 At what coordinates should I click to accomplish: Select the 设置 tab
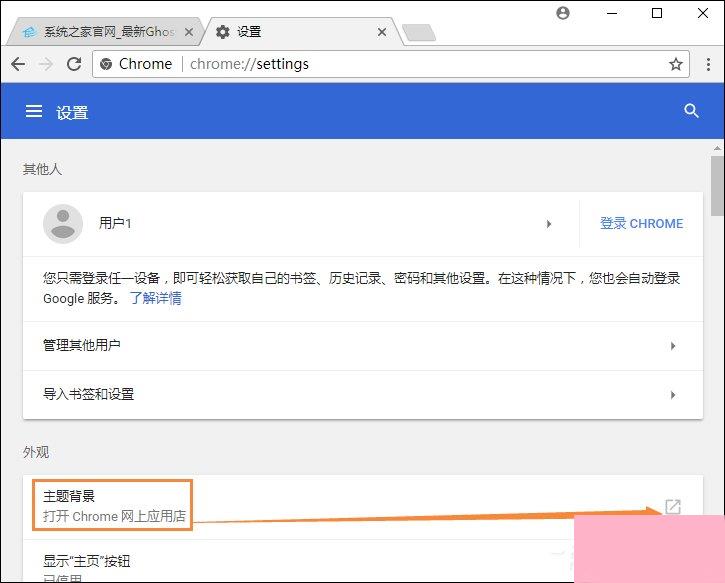[x=301, y=31]
